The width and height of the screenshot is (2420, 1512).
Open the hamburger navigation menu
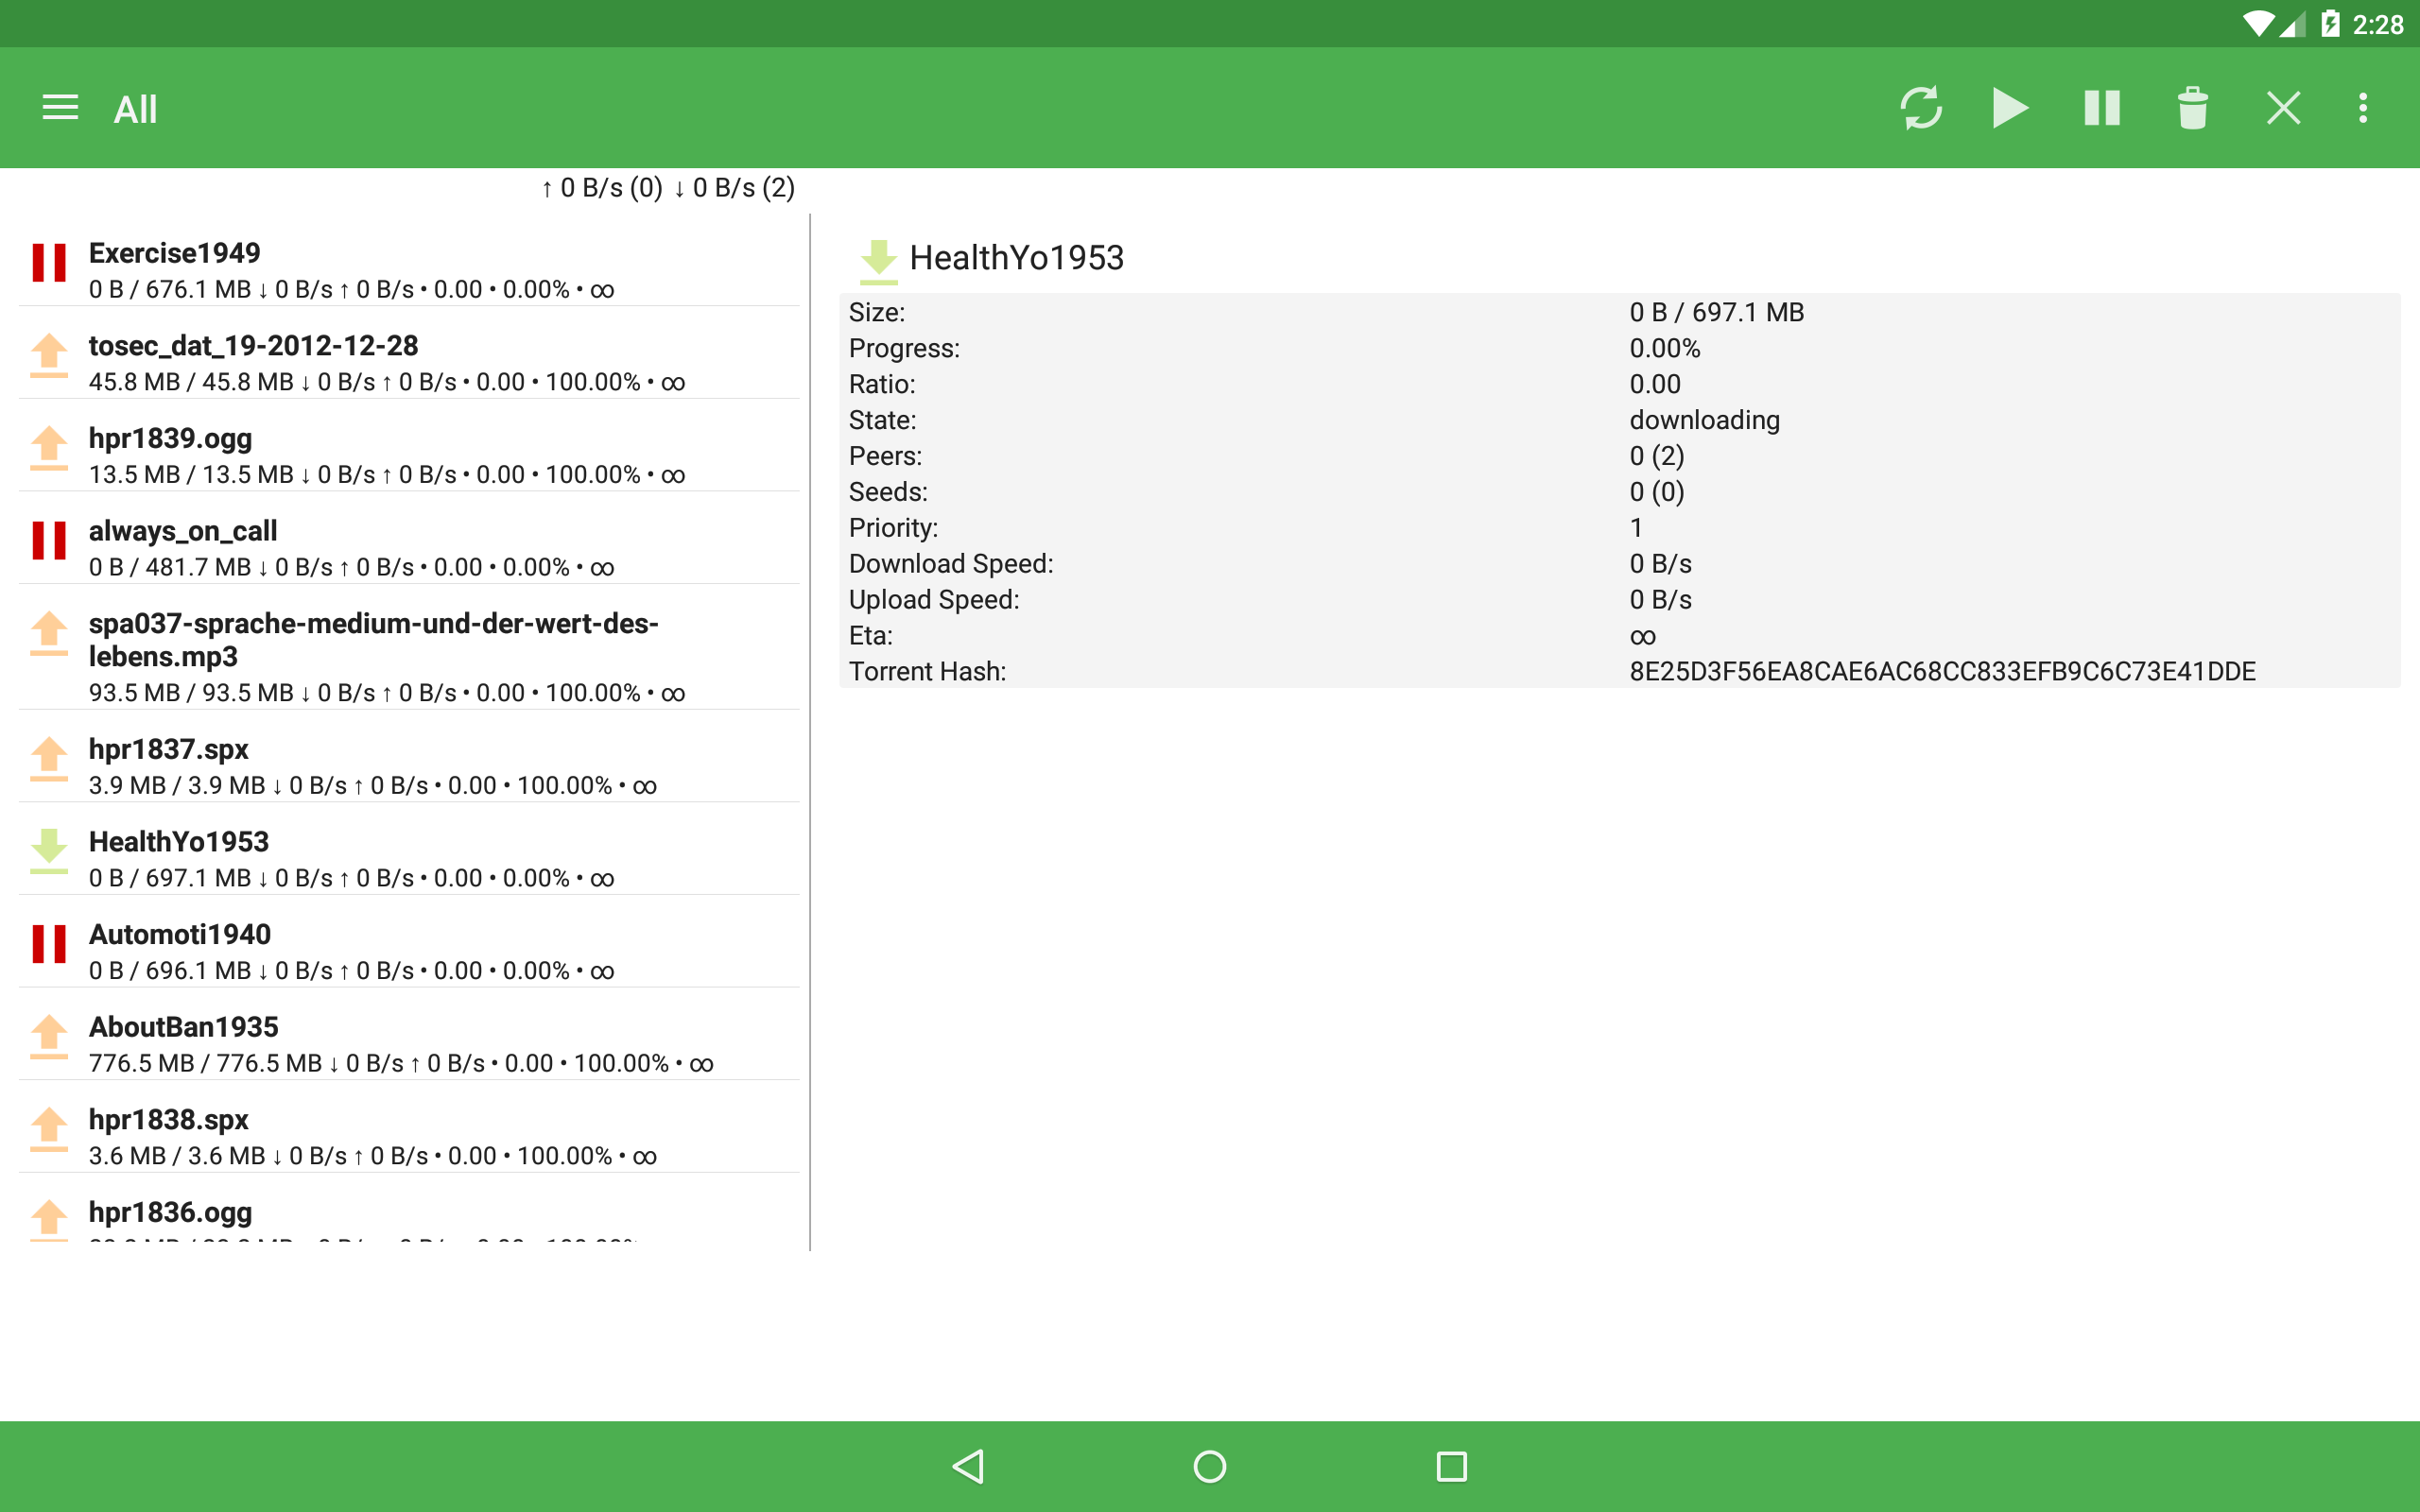[60, 108]
